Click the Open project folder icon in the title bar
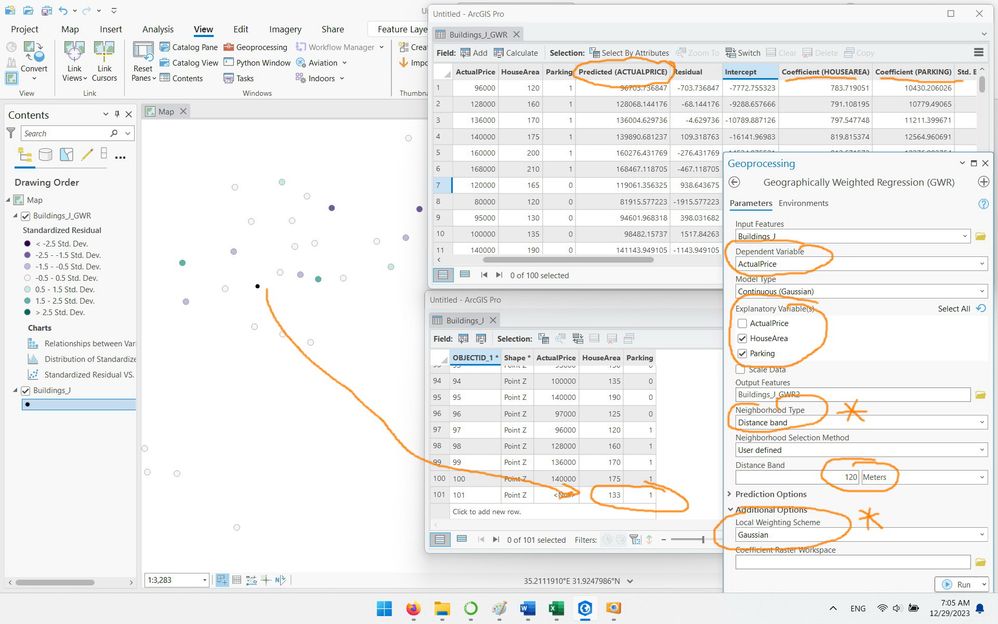Screen dimensions: 998x624 tap(28, 11)
